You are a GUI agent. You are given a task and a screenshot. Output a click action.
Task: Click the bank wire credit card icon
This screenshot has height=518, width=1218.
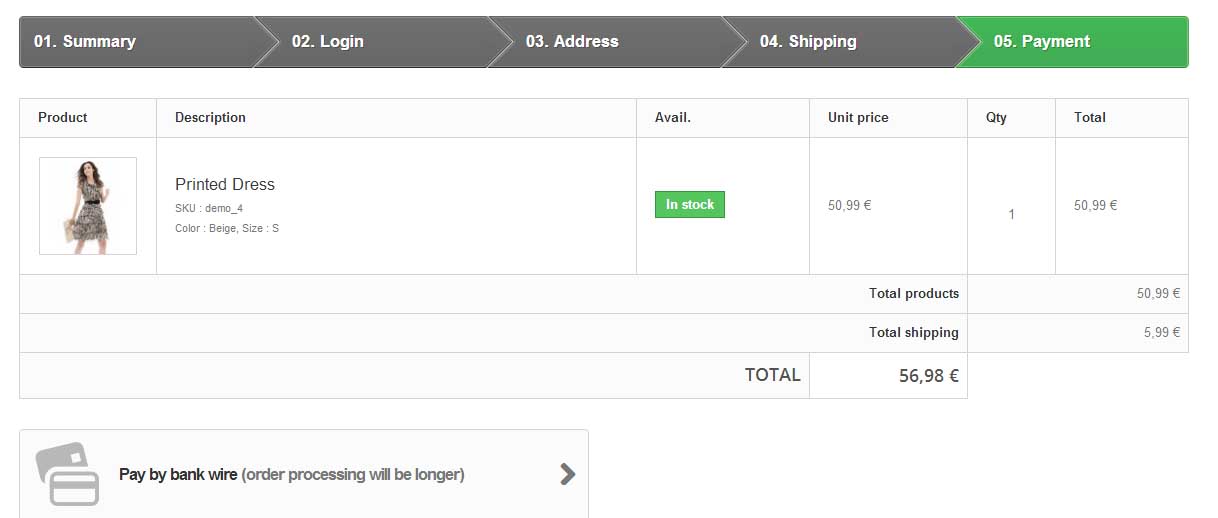[68, 473]
